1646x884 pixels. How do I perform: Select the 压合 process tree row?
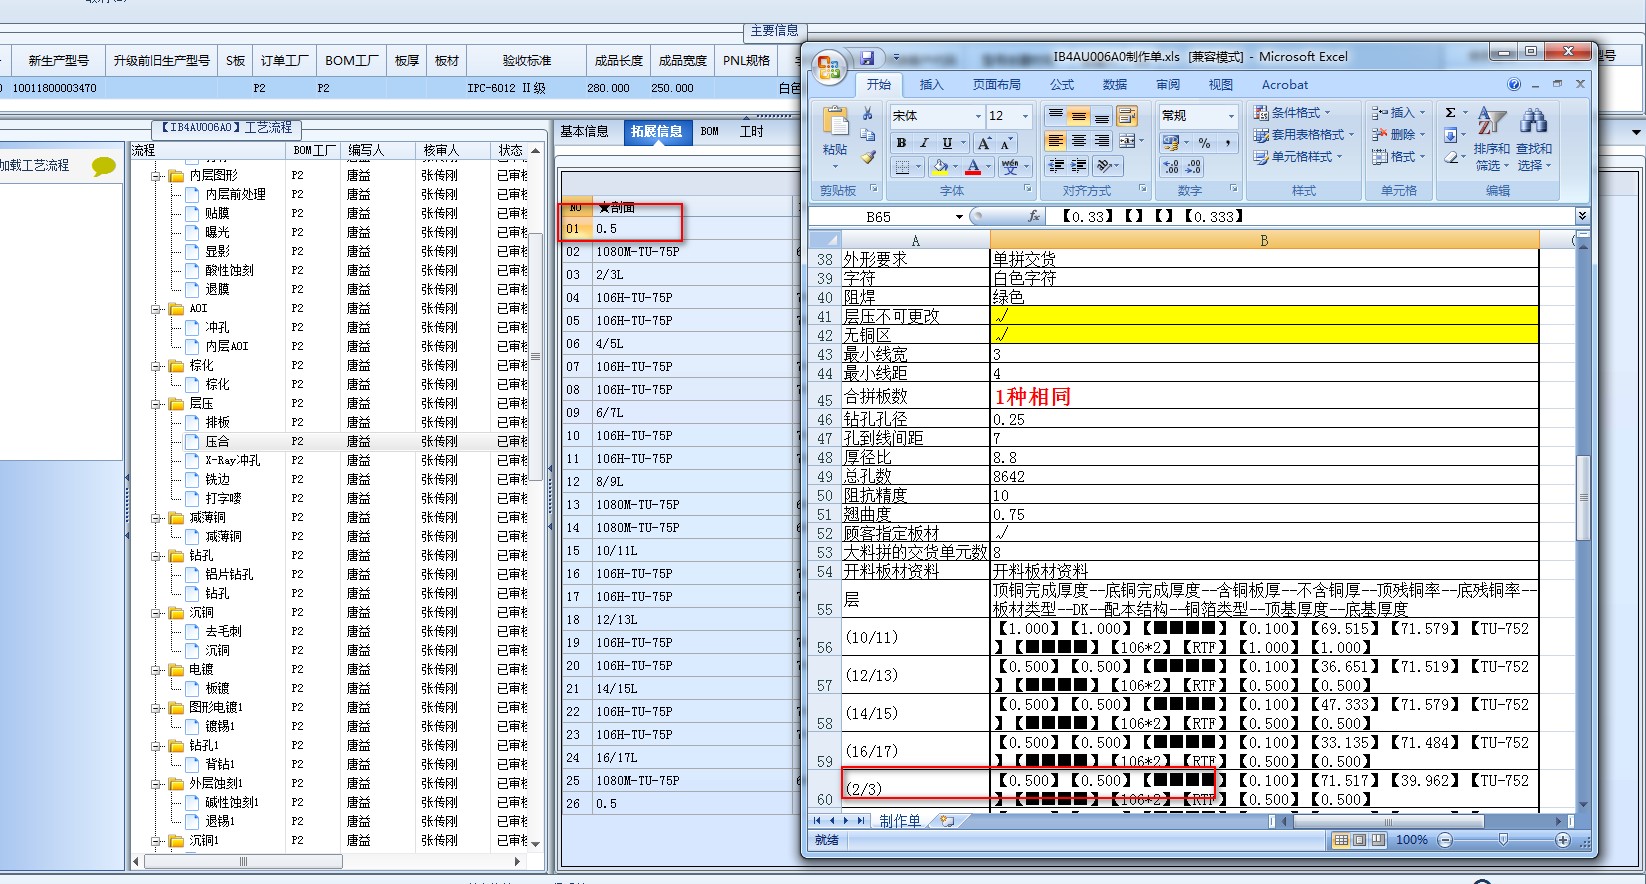pos(217,442)
